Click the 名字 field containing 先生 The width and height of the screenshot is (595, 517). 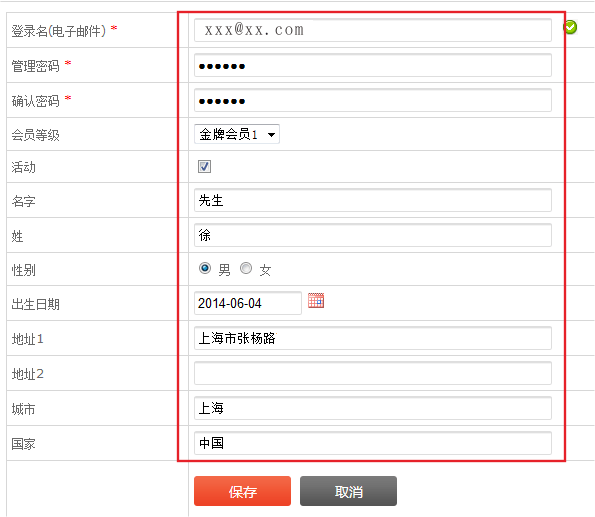[373, 200]
